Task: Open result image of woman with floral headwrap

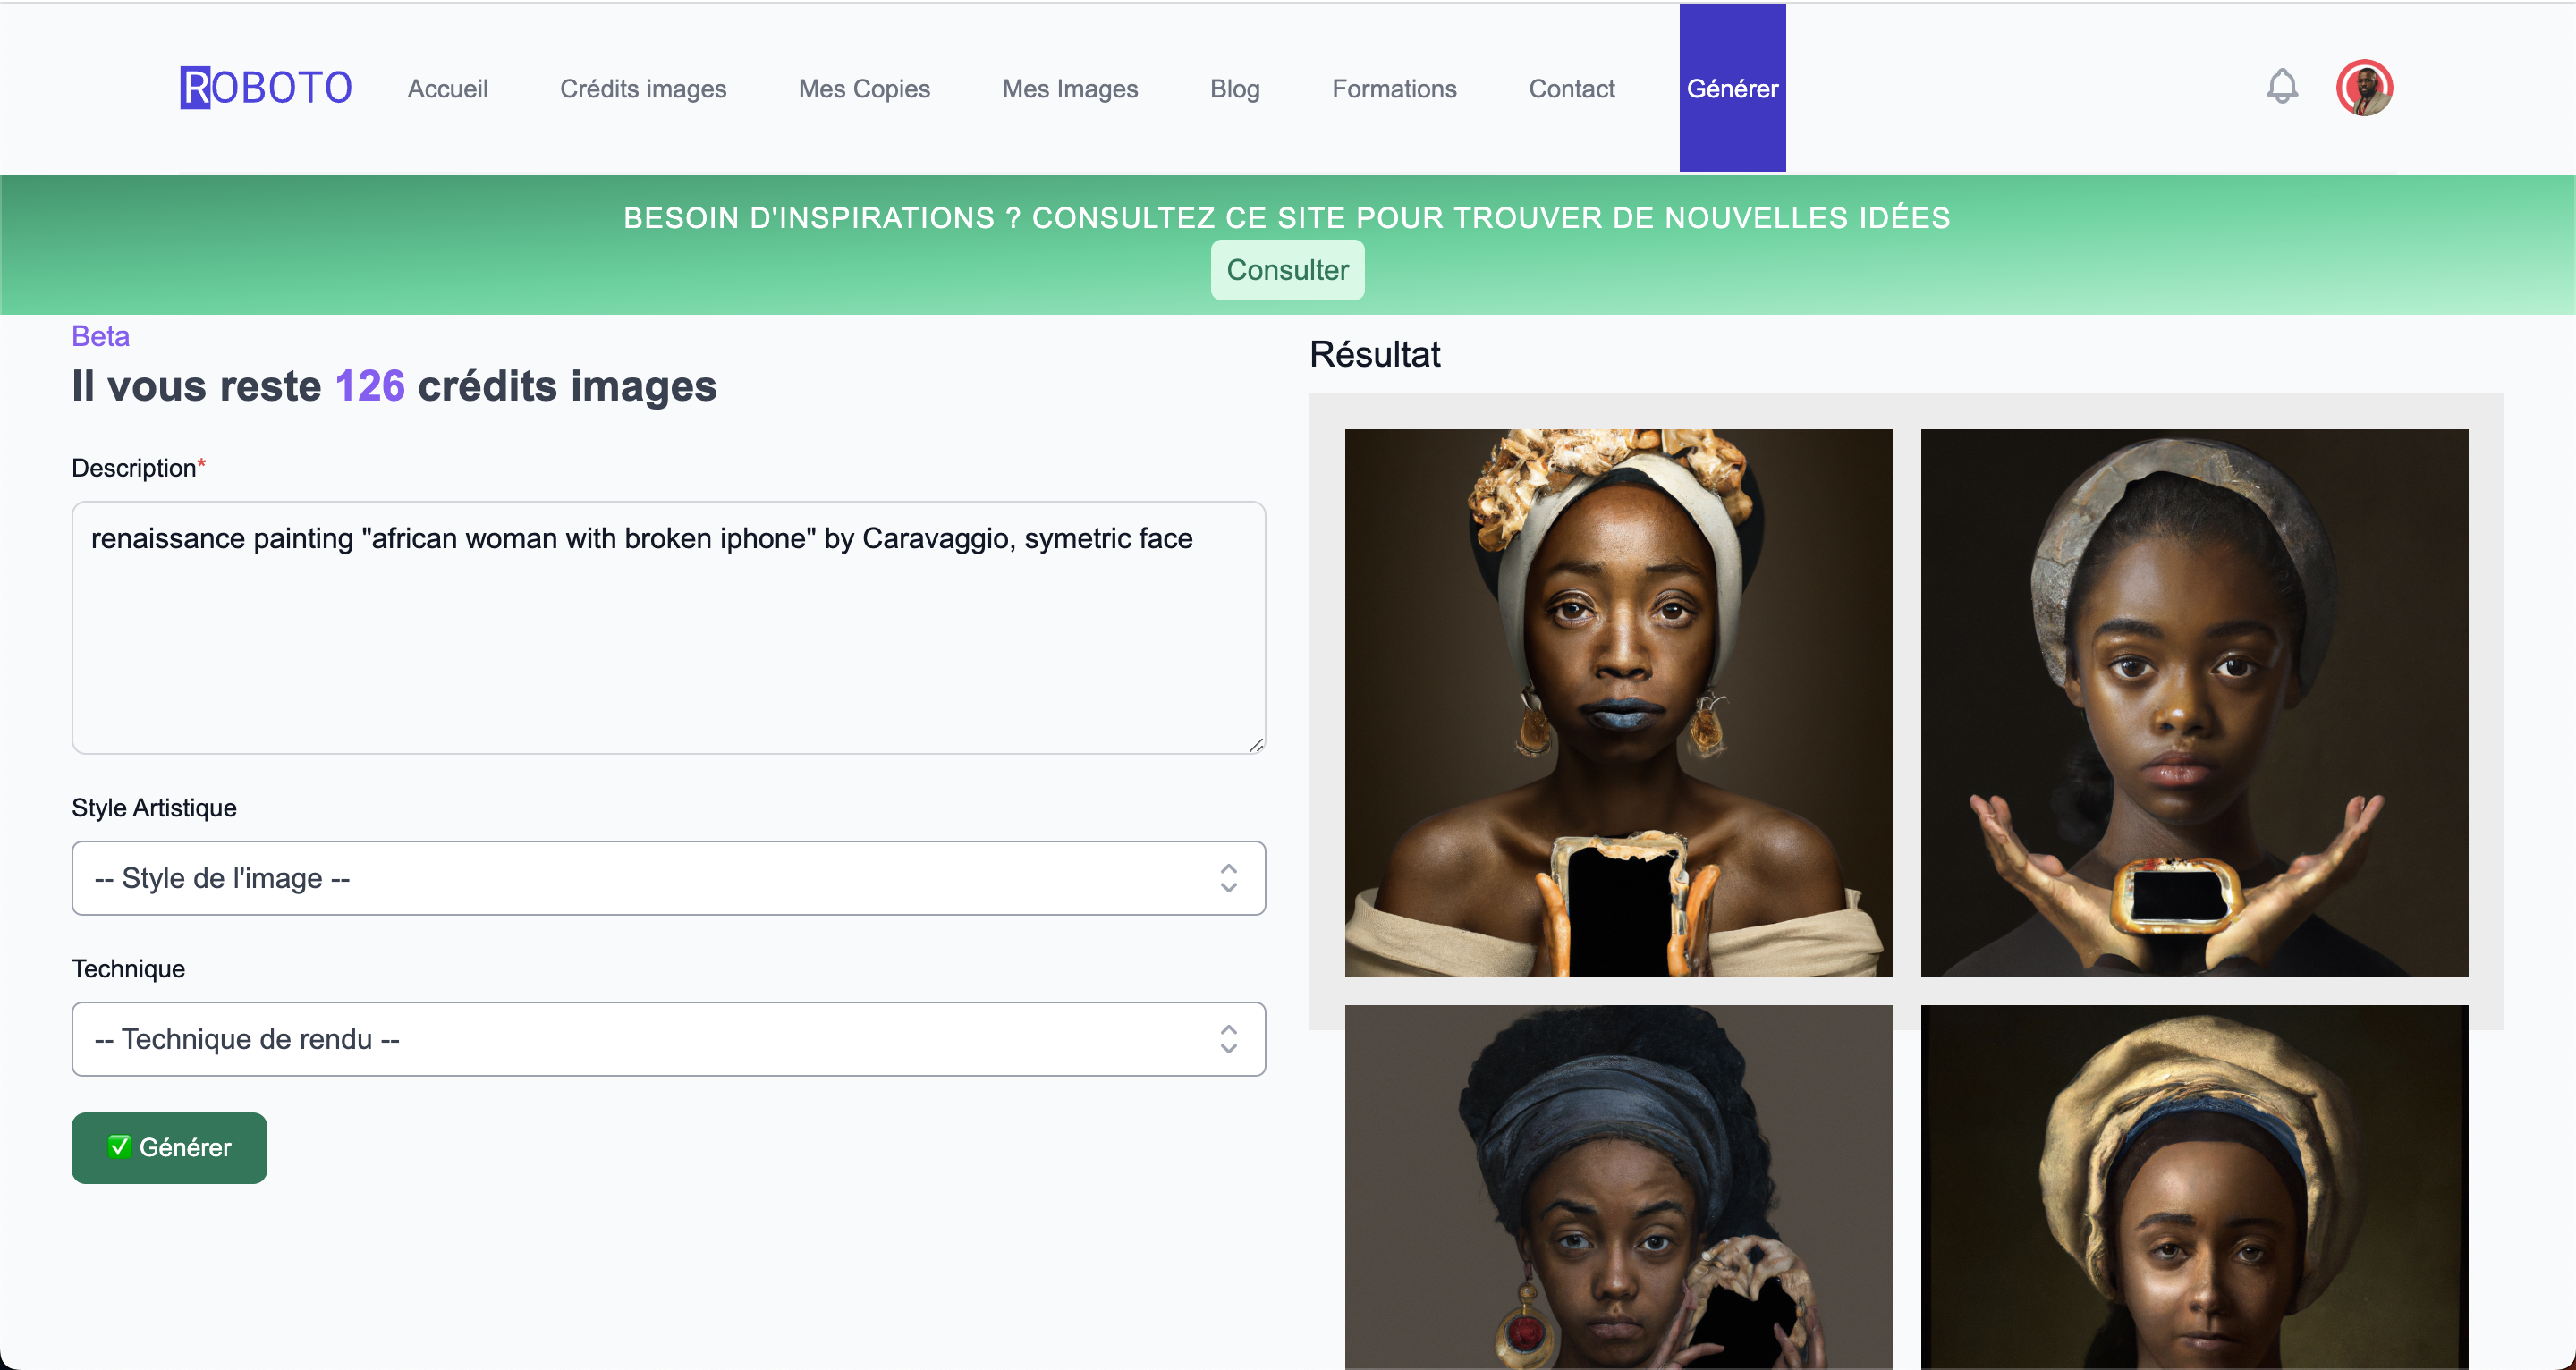Action: (1618, 702)
